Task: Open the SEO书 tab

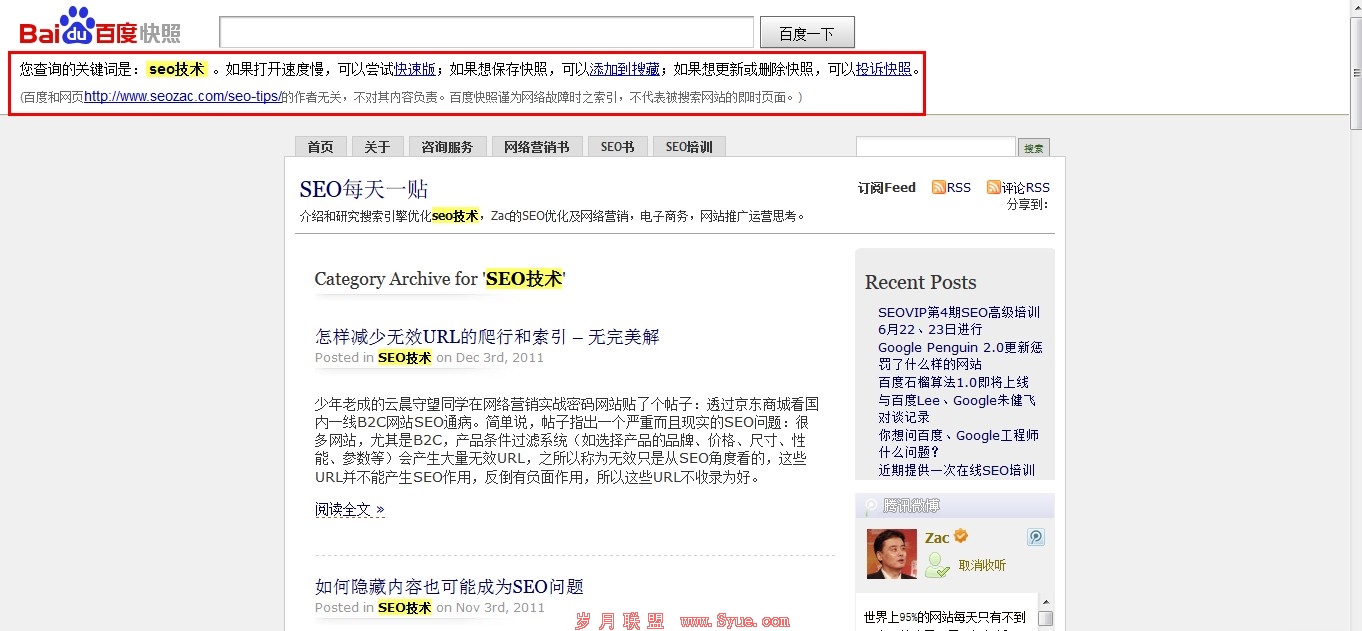Action: tap(617, 147)
